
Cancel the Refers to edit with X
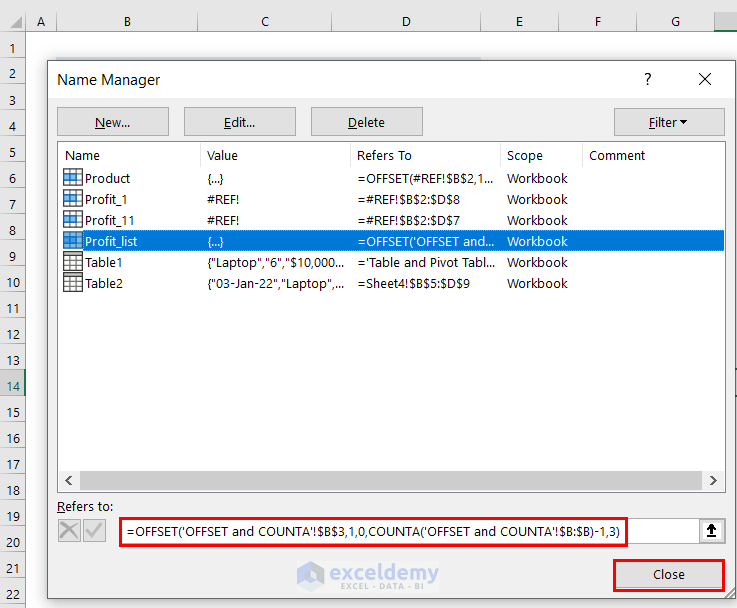(x=69, y=530)
